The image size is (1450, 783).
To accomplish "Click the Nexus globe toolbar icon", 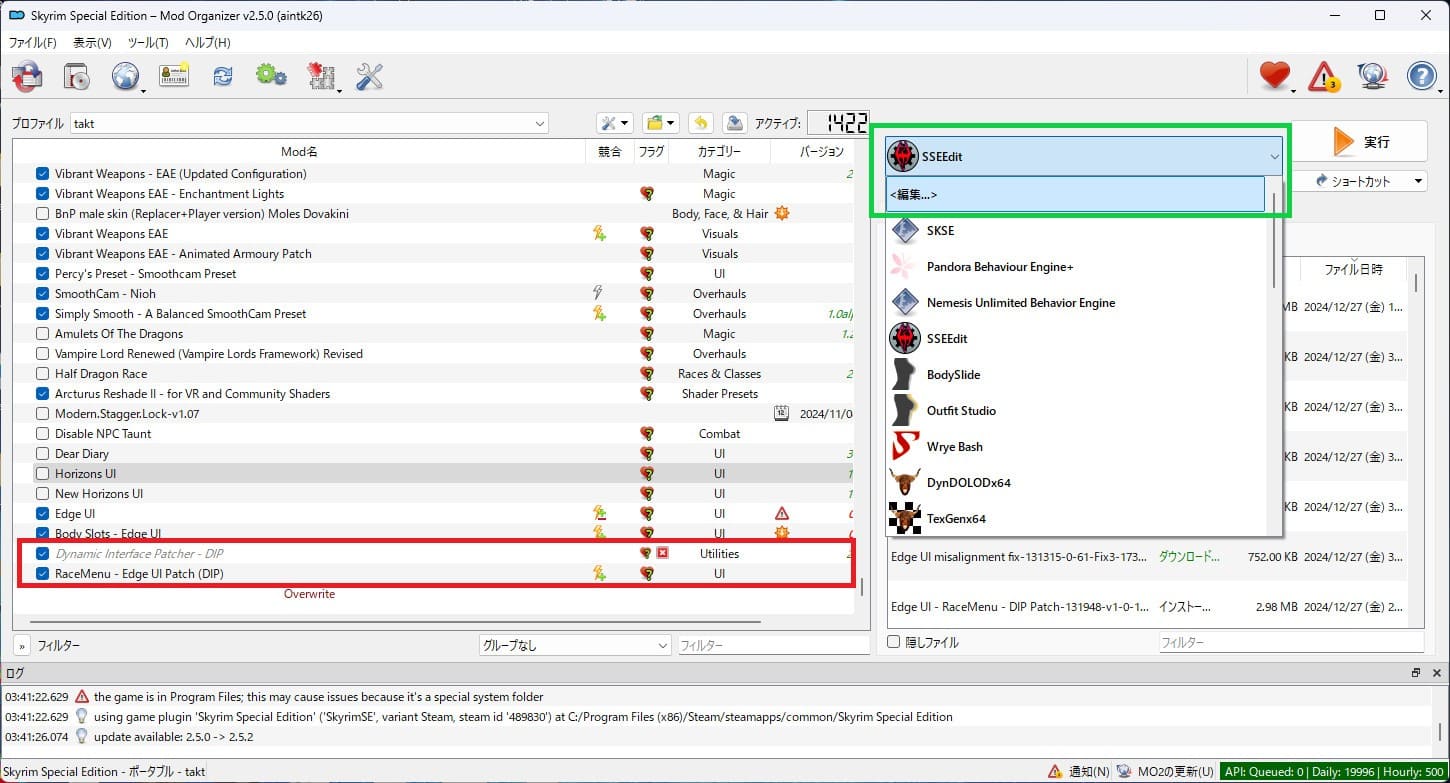I will coord(125,76).
